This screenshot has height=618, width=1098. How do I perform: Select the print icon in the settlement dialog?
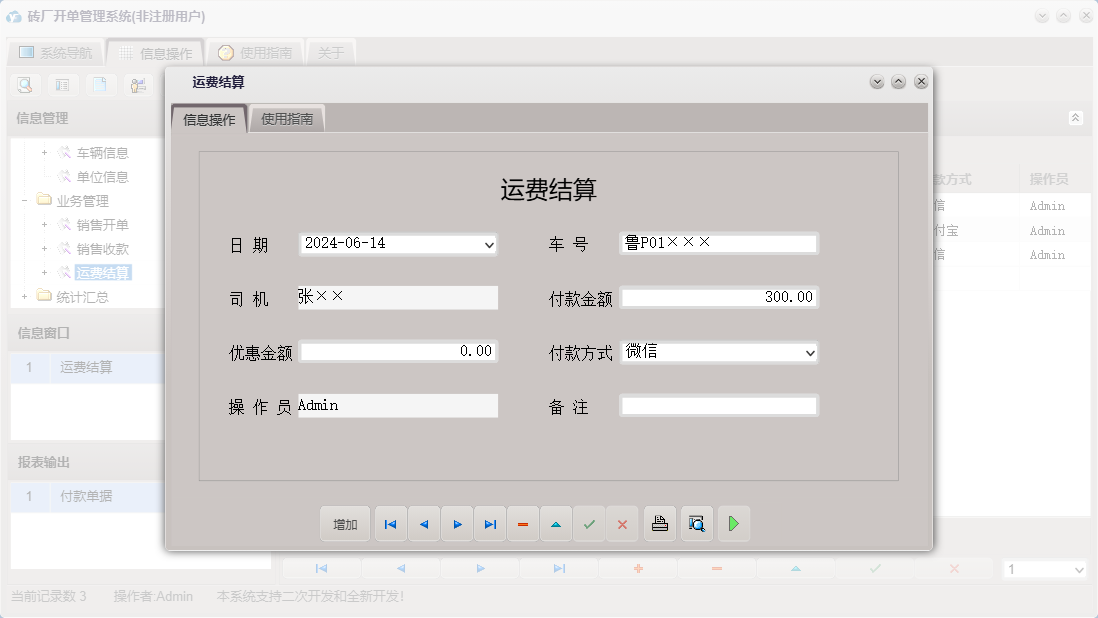659,523
